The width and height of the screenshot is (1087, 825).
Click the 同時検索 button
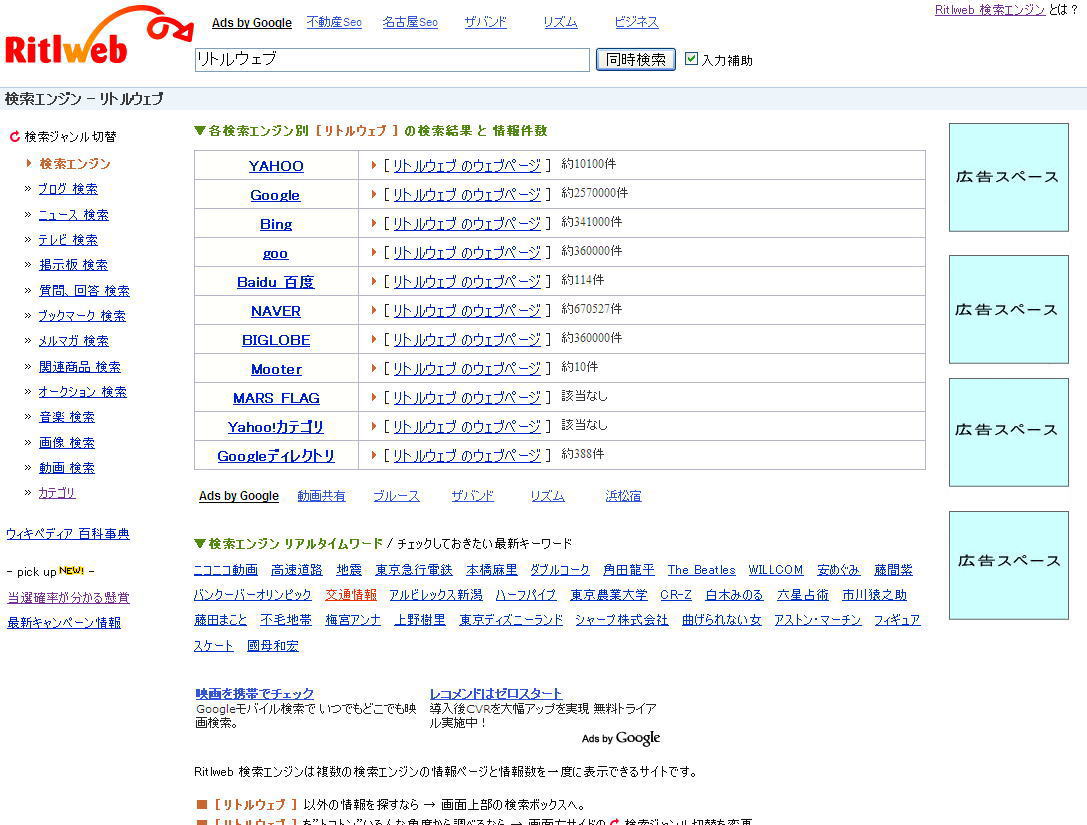point(636,60)
